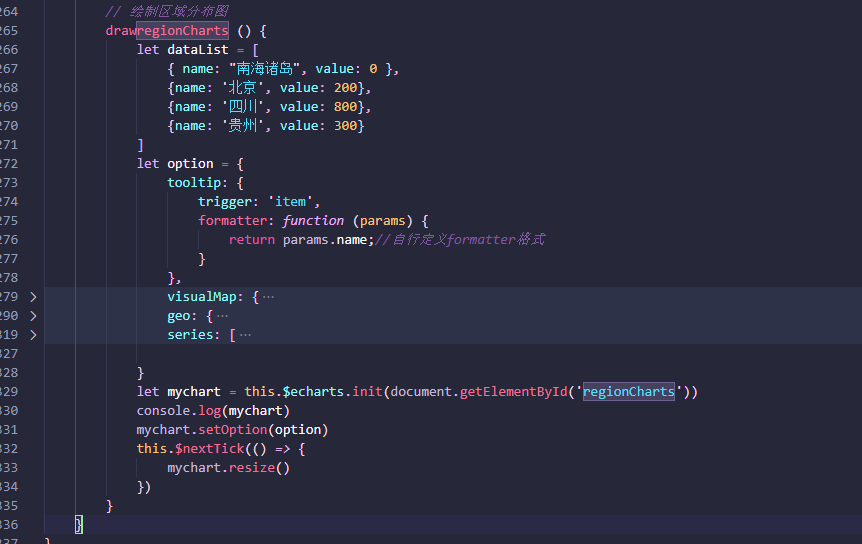Screen dimensions: 862x544
Task: Click the '贵州' string
Action: (242, 126)
